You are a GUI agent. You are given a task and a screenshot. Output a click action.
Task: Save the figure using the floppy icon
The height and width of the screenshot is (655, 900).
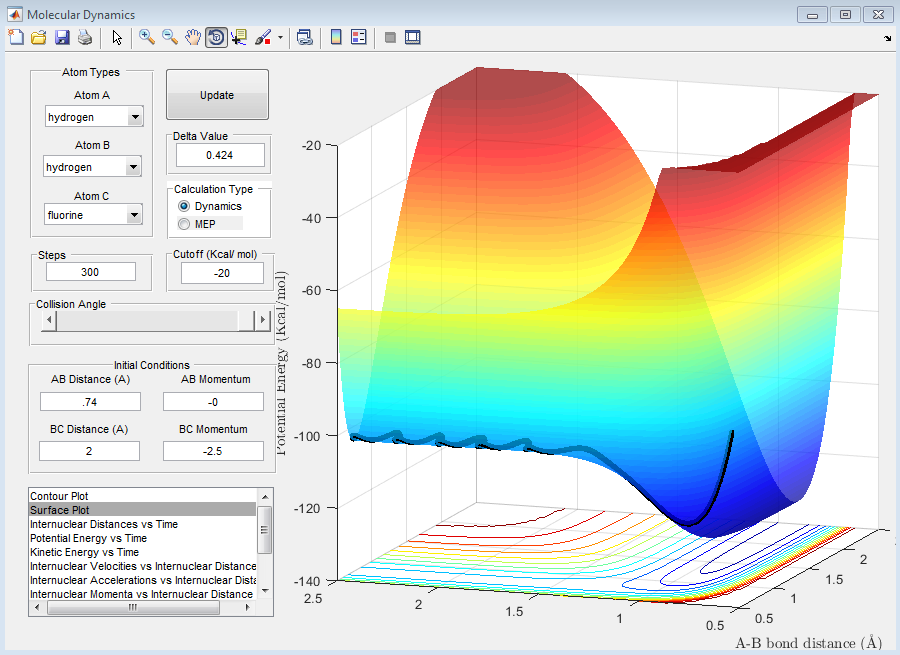61,37
